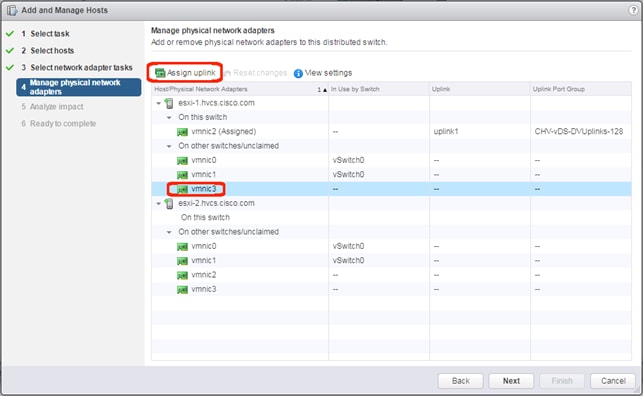The width and height of the screenshot is (643, 396).
Task: Click vSwitch0 cell in esxi-2 vmnic0 row
Action: click(x=348, y=246)
